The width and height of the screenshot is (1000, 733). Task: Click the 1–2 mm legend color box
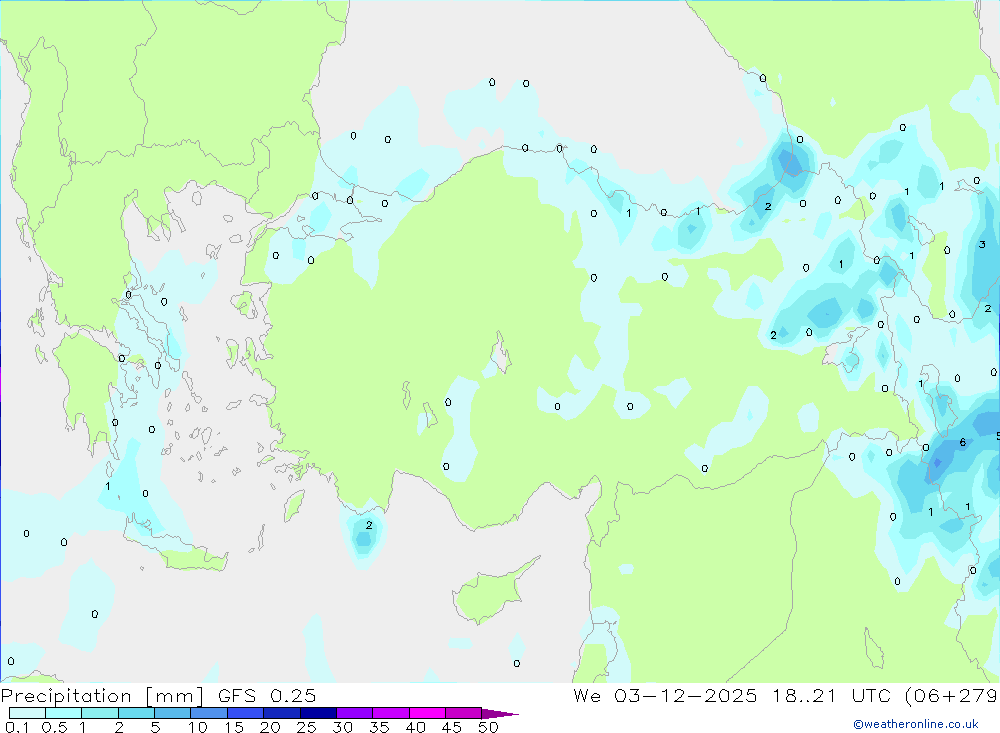point(100,713)
